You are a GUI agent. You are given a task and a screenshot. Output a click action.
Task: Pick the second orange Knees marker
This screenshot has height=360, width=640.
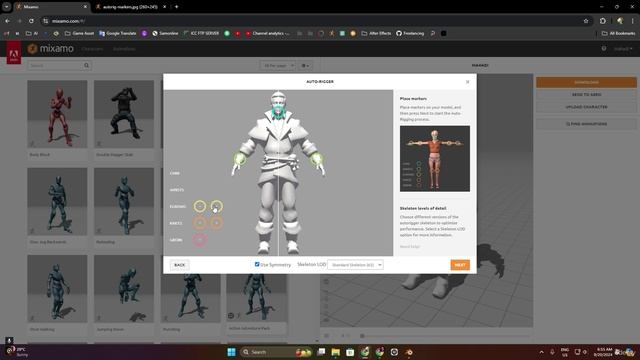[x=216, y=223]
